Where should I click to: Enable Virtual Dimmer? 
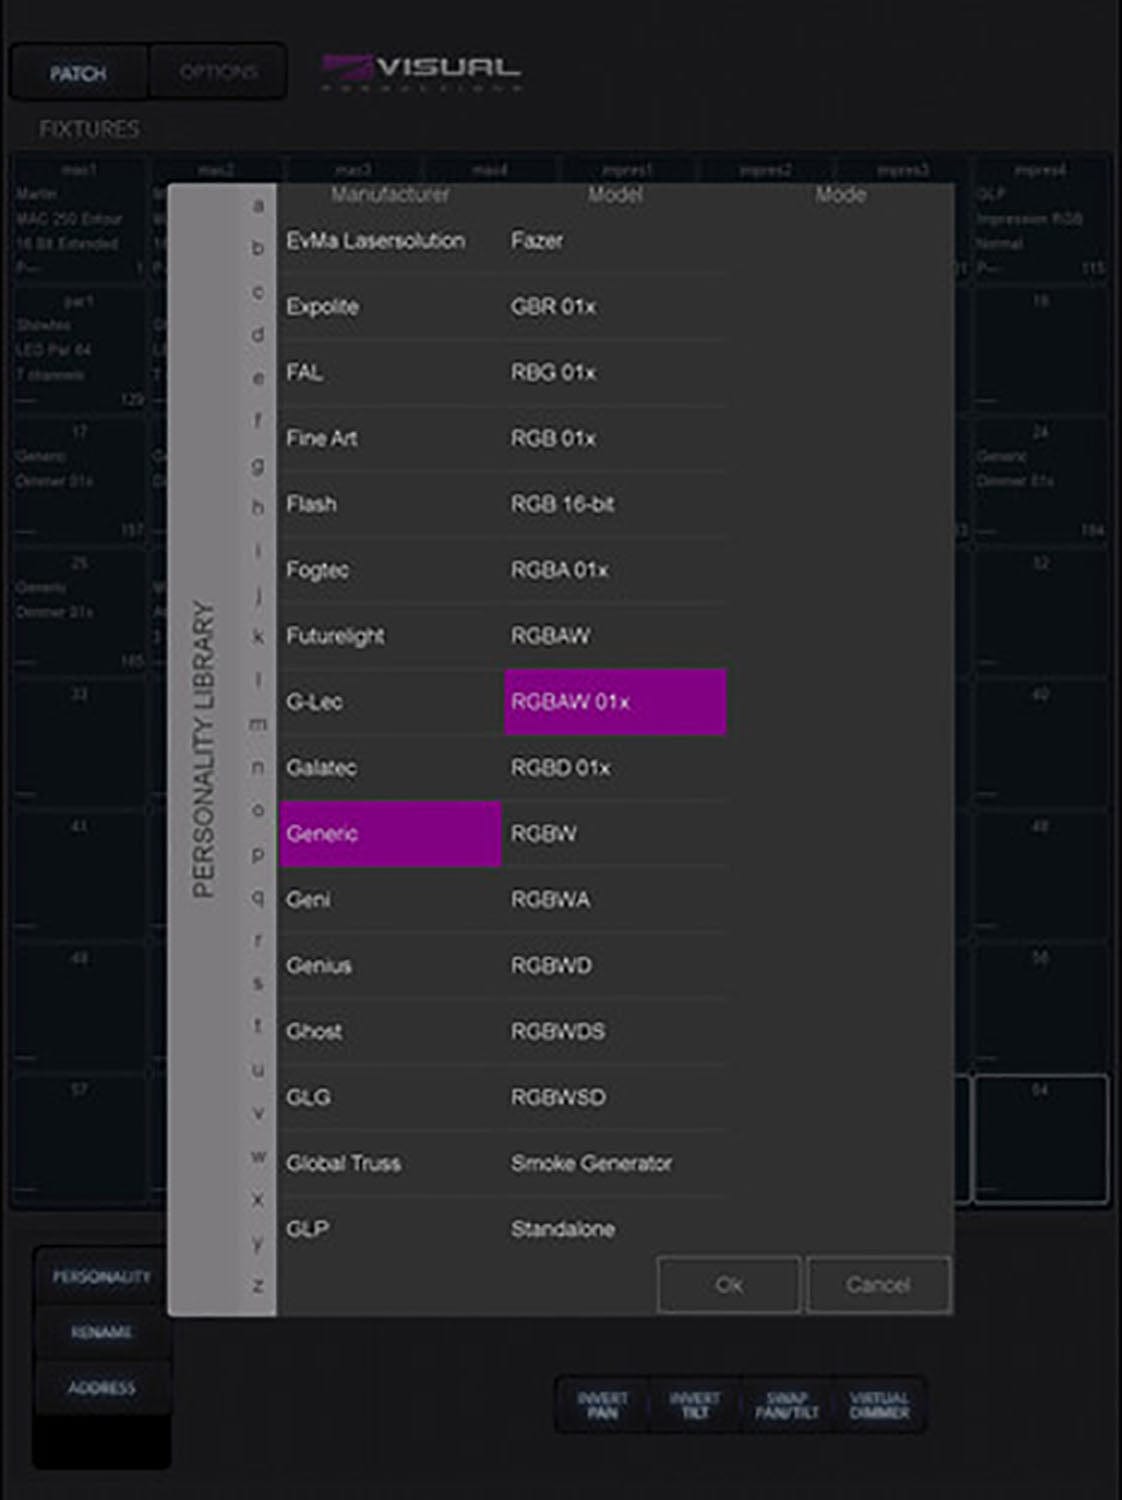coord(879,1405)
